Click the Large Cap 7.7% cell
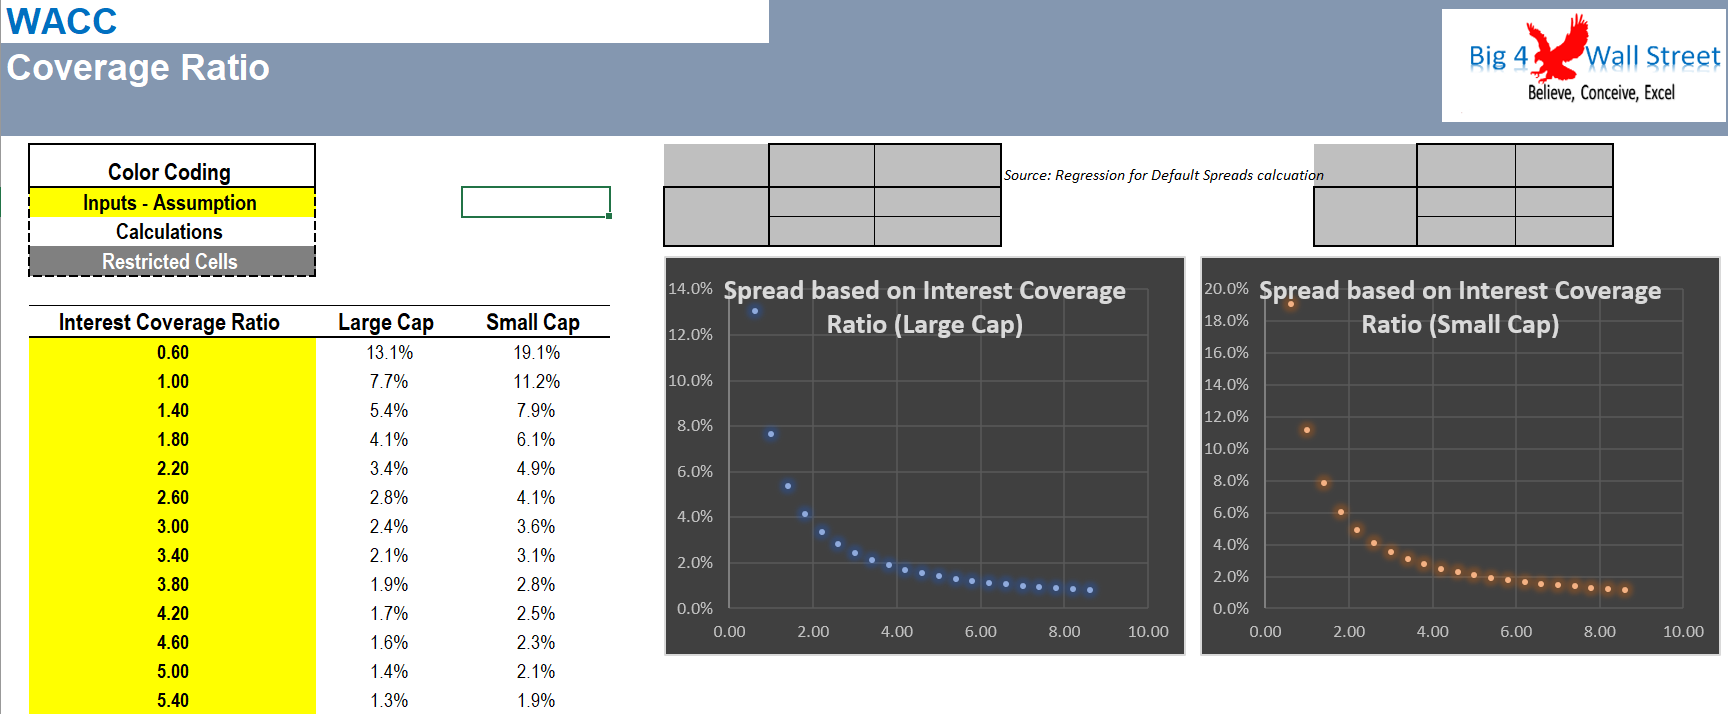Screen dimensions: 1728x714 tap(389, 381)
